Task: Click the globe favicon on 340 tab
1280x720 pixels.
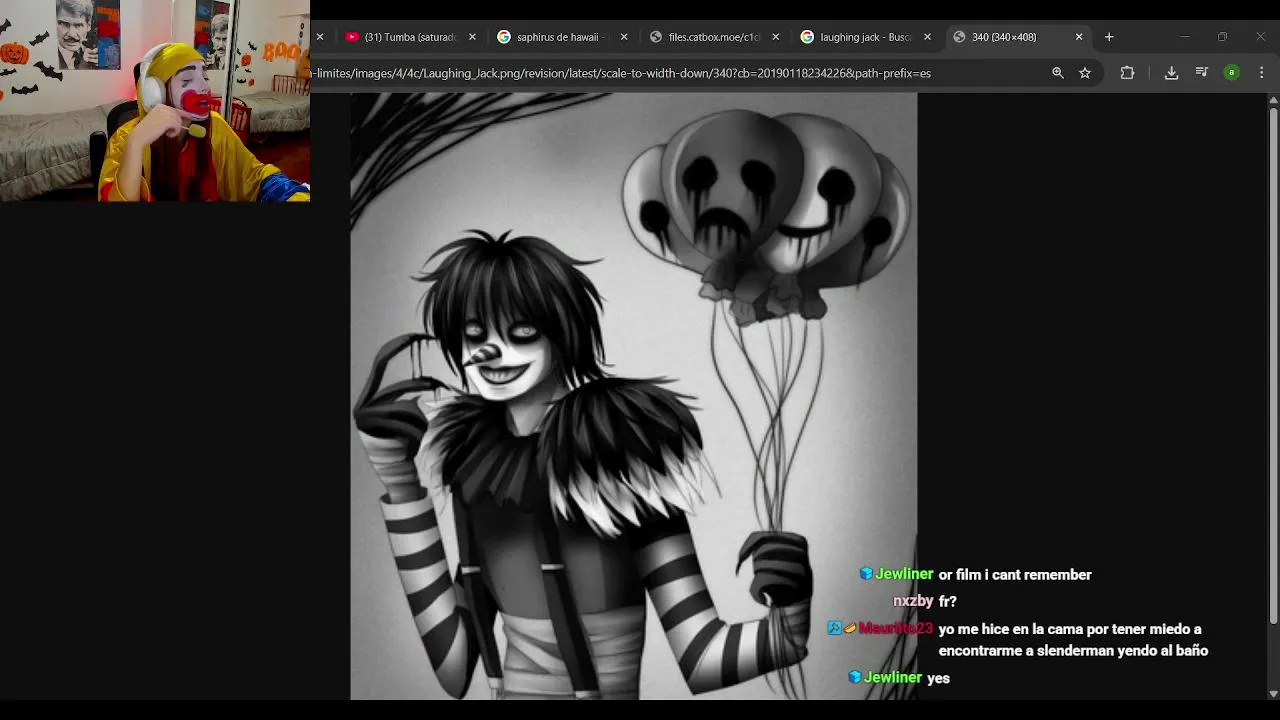Action: tap(959, 37)
